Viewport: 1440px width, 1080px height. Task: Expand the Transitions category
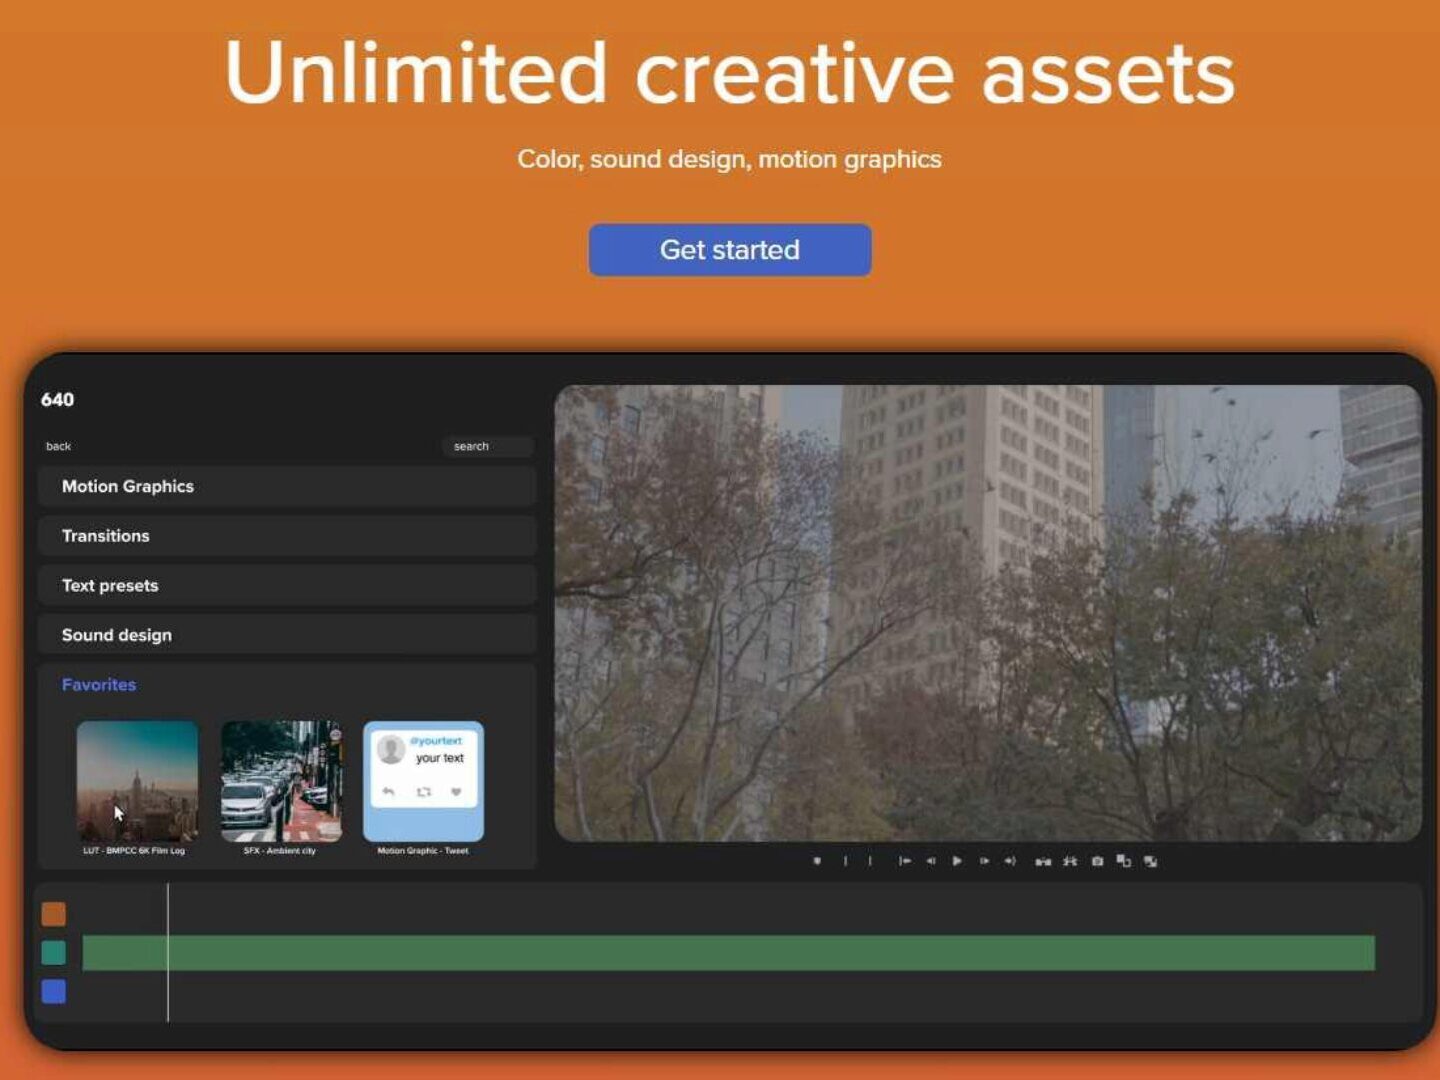(x=287, y=536)
